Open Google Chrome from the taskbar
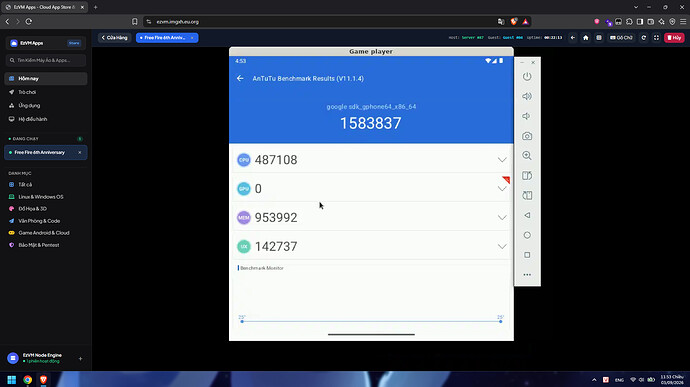 coord(28,380)
